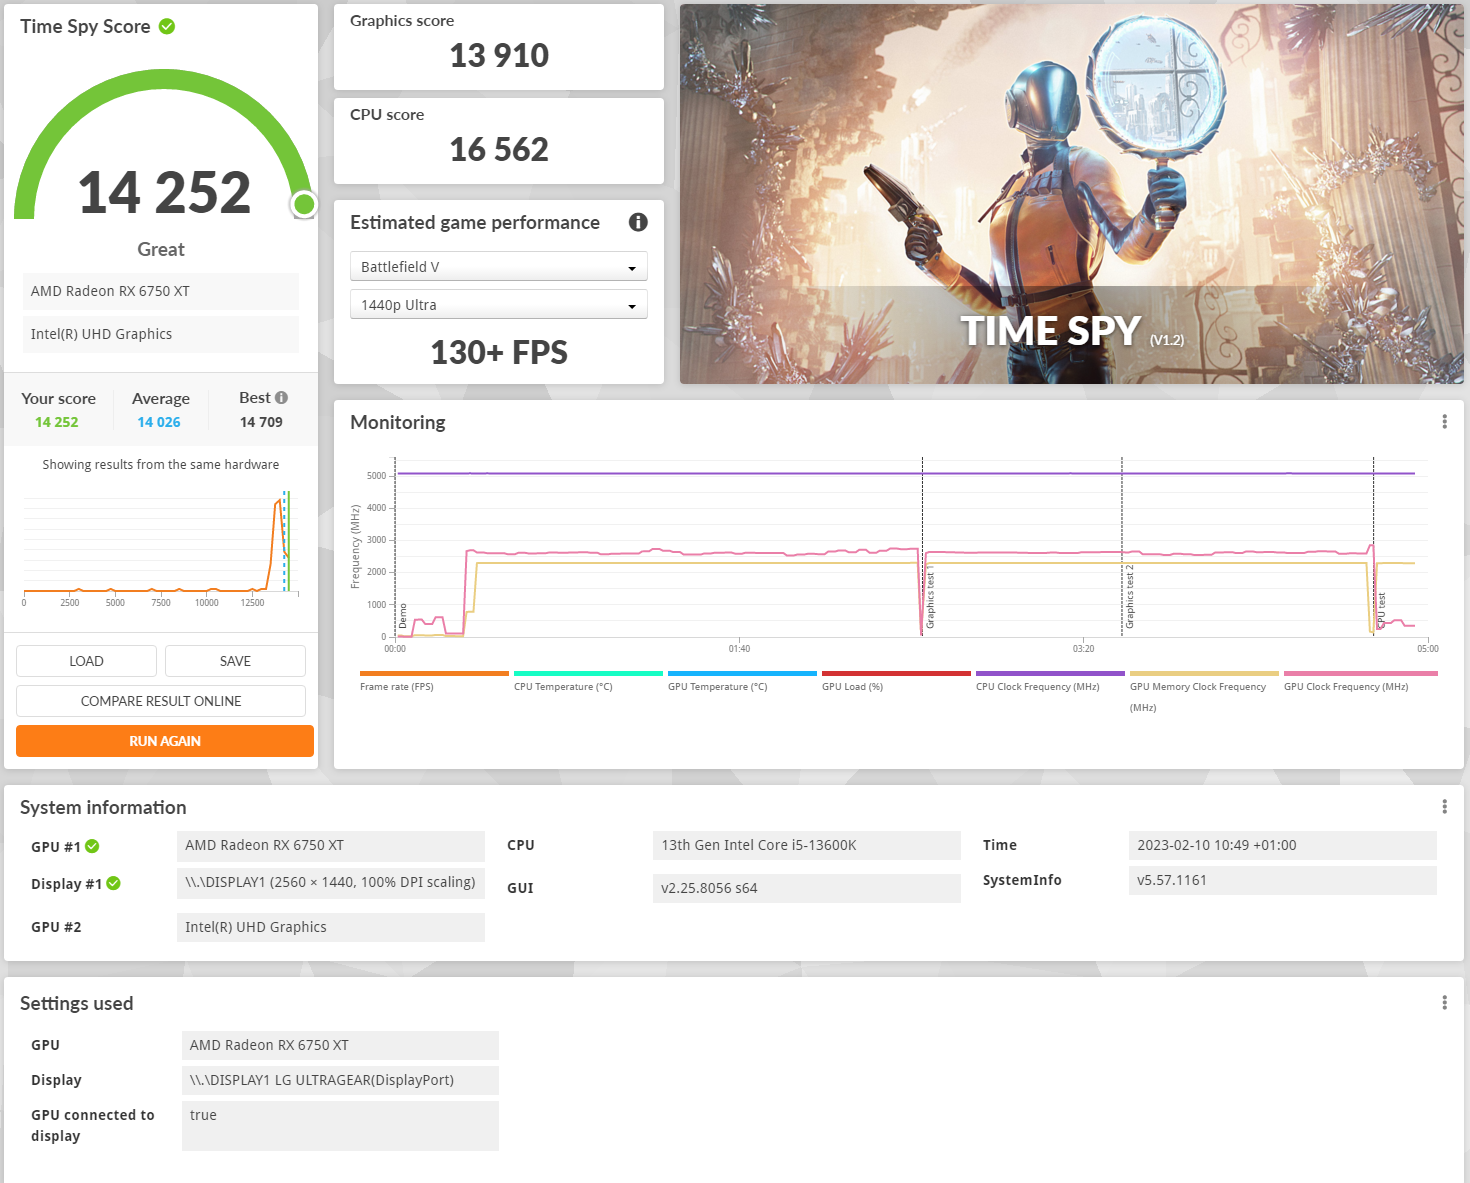1470x1183 pixels.
Task: Click the verified badge next to Display #1
Action: click(113, 883)
